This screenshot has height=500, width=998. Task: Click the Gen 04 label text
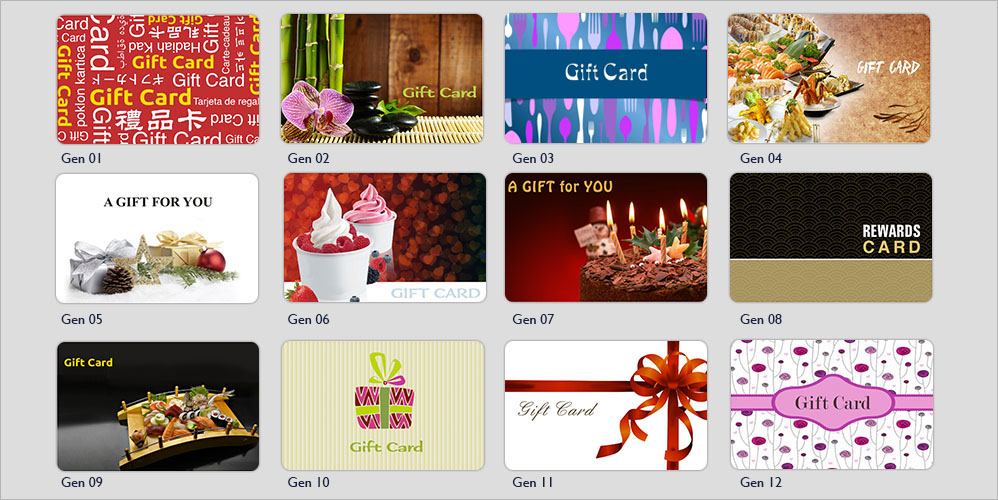pos(761,158)
